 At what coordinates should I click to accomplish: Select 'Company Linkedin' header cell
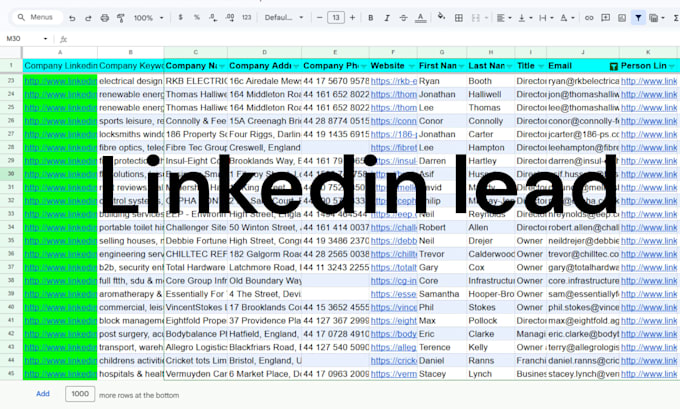tap(60, 66)
